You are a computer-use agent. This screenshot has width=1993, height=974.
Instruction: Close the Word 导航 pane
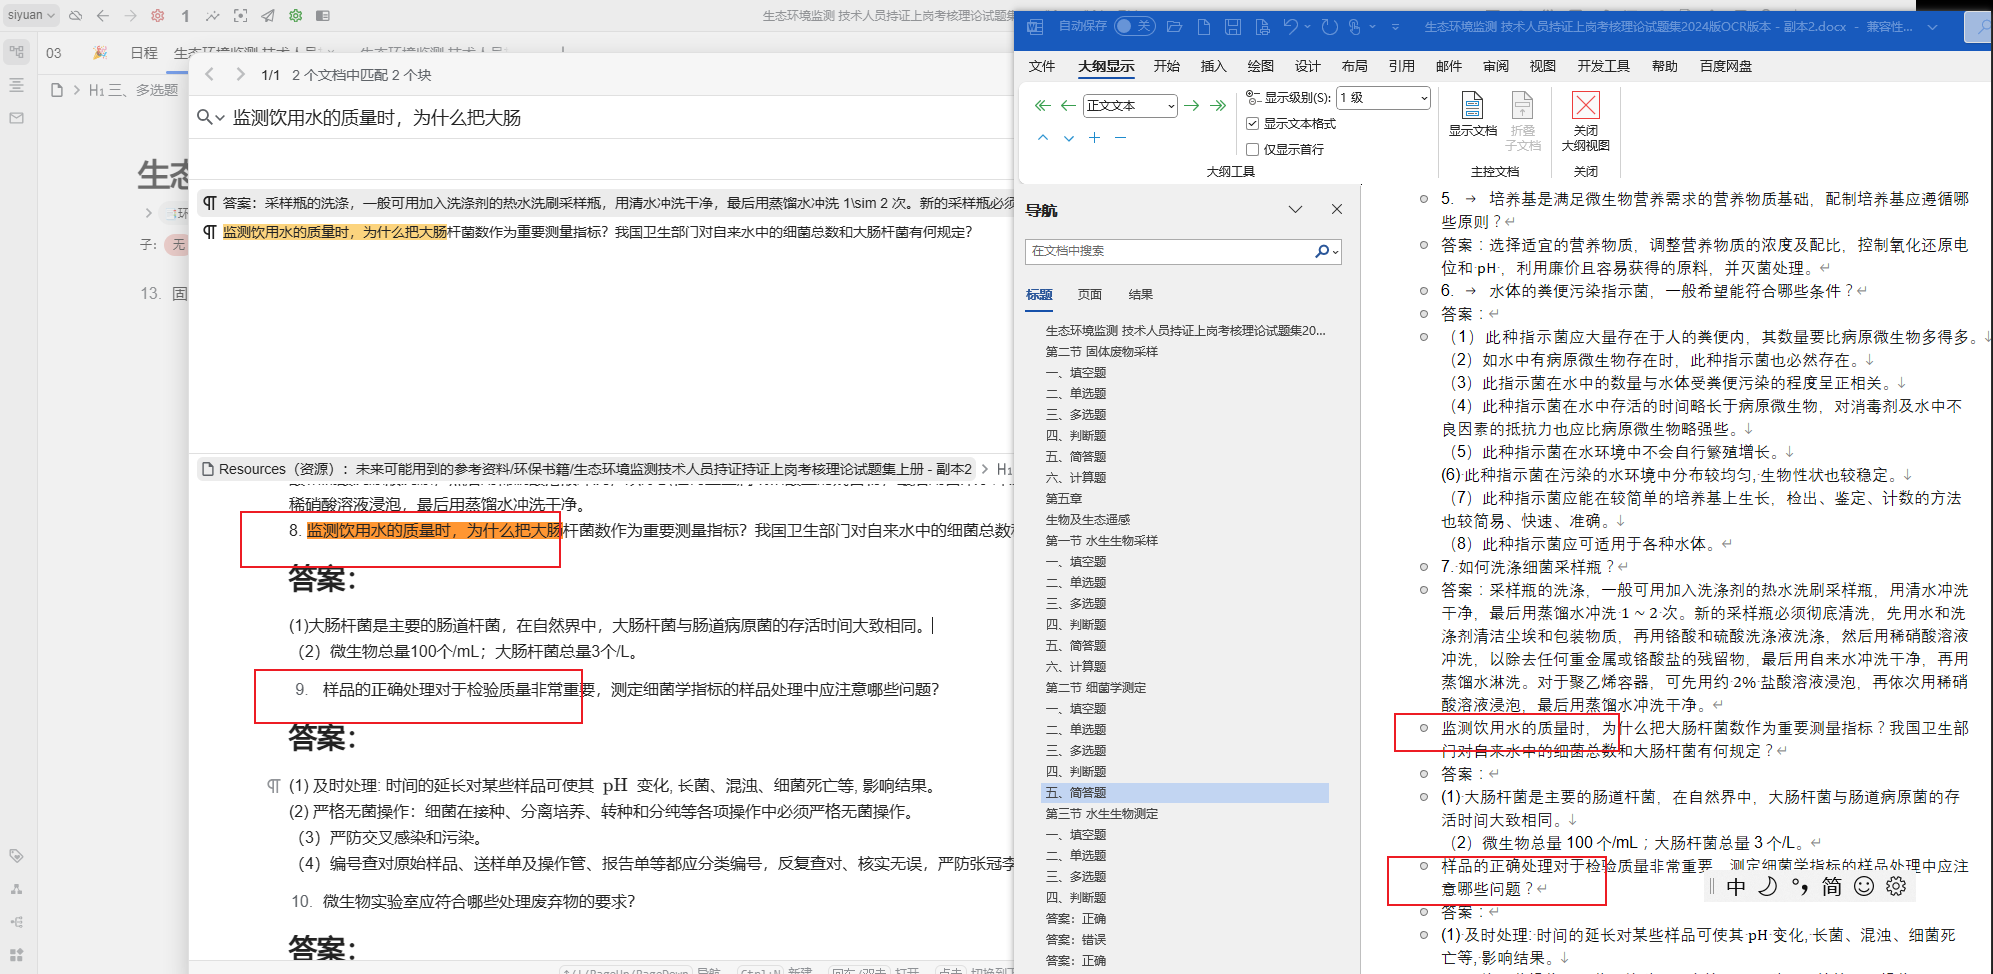tap(1337, 209)
